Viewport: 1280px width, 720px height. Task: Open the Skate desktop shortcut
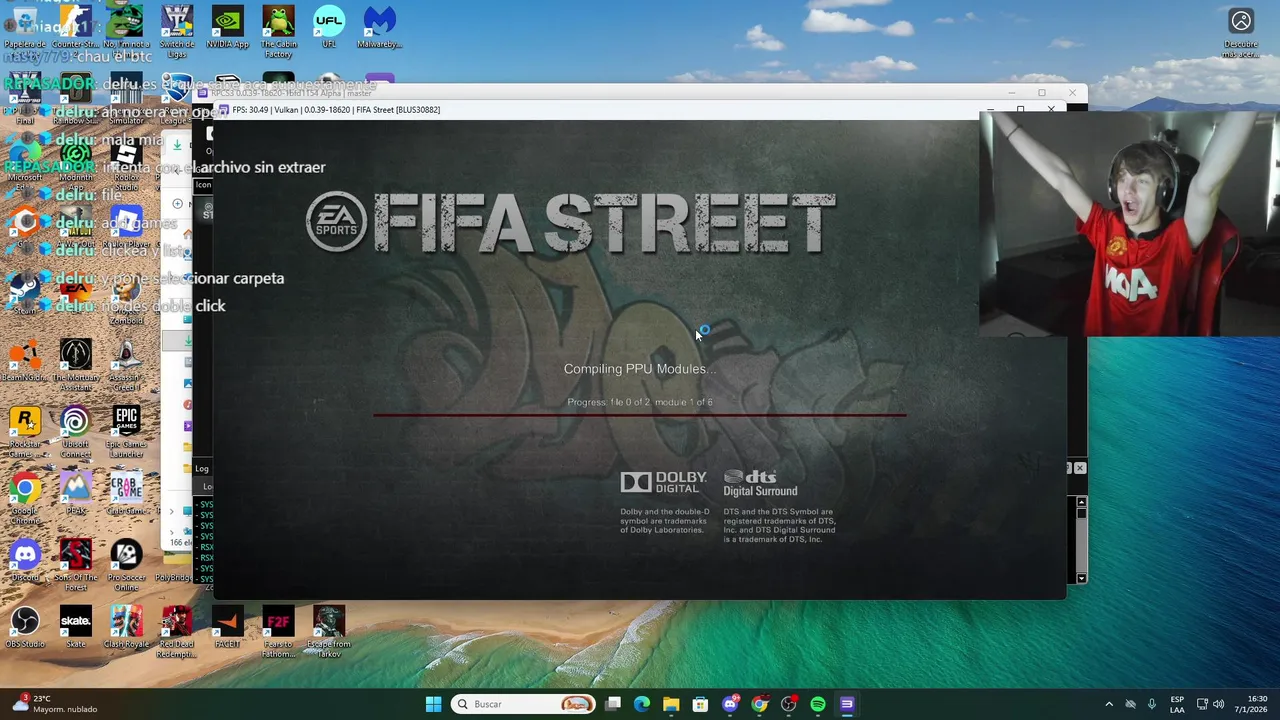(x=75, y=628)
